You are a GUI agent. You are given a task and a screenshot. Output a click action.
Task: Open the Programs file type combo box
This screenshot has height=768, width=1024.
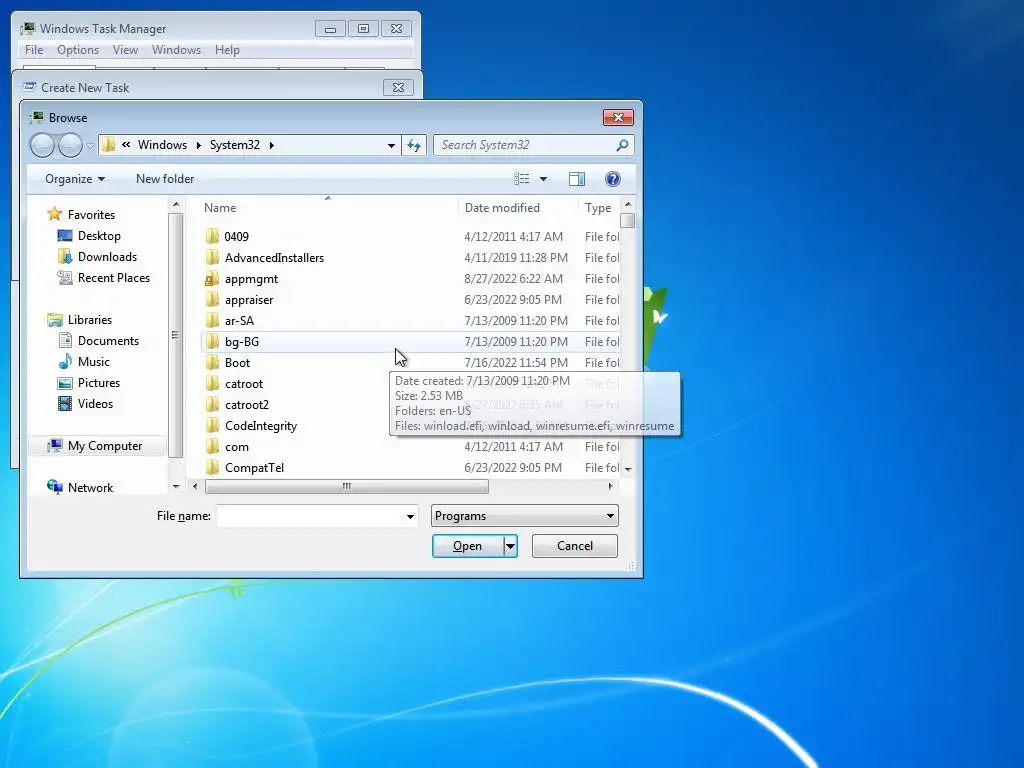(x=524, y=516)
